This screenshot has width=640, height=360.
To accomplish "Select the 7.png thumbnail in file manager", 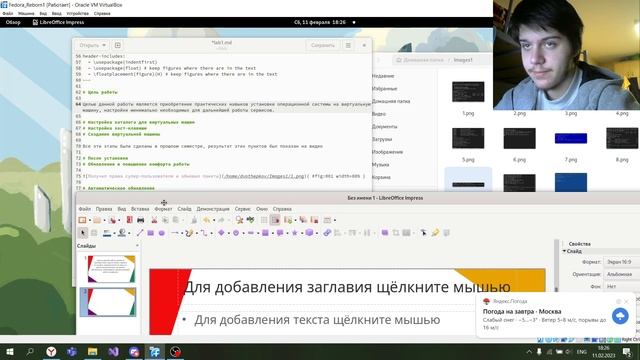I will (x=571, y=138).
